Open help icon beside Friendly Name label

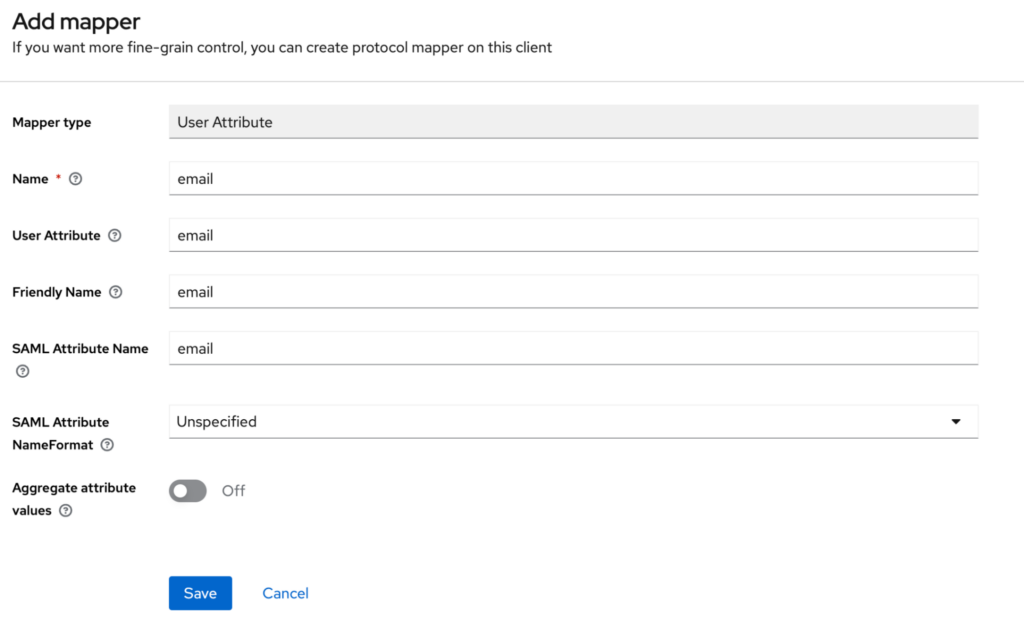116,292
